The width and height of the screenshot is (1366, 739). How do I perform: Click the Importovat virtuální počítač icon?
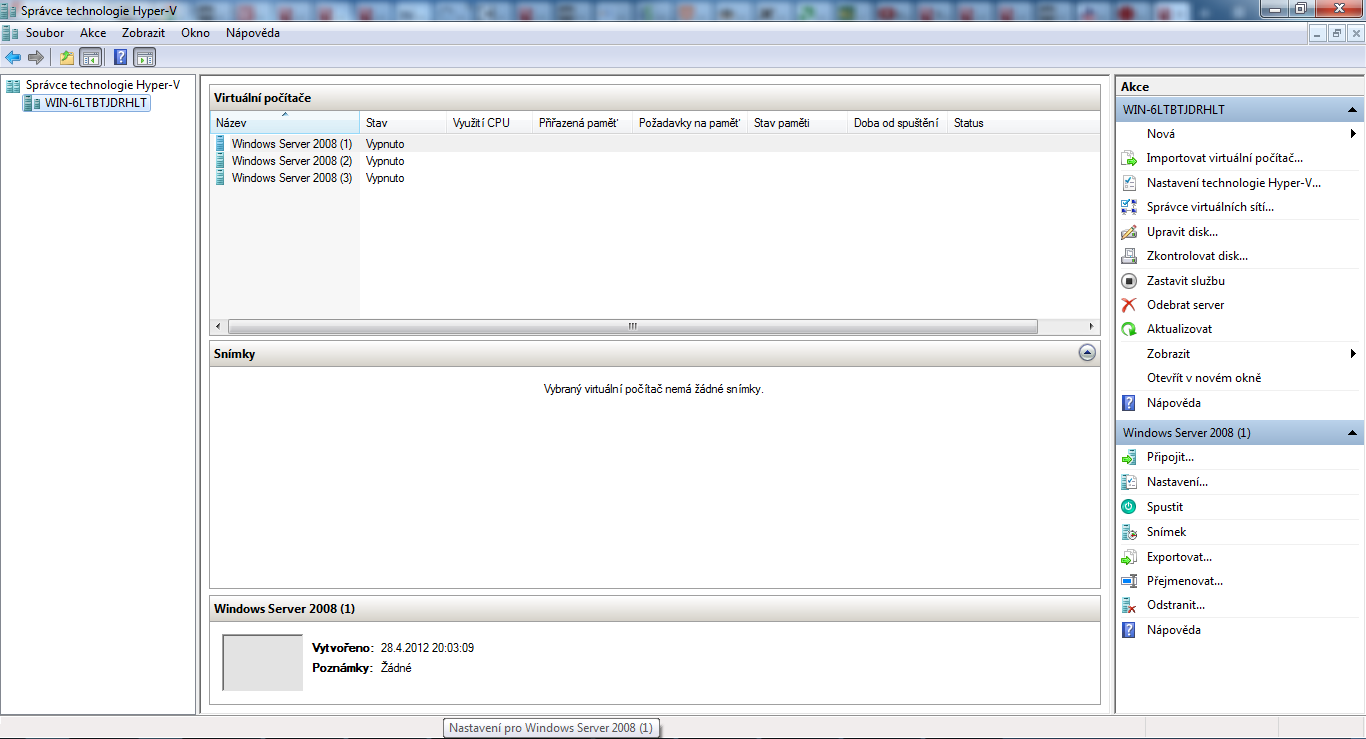[x=1129, y=158]
